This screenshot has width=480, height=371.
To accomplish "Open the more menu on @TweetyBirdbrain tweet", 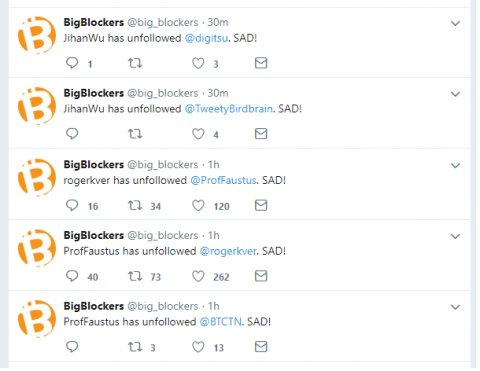I will click(455, 94).
